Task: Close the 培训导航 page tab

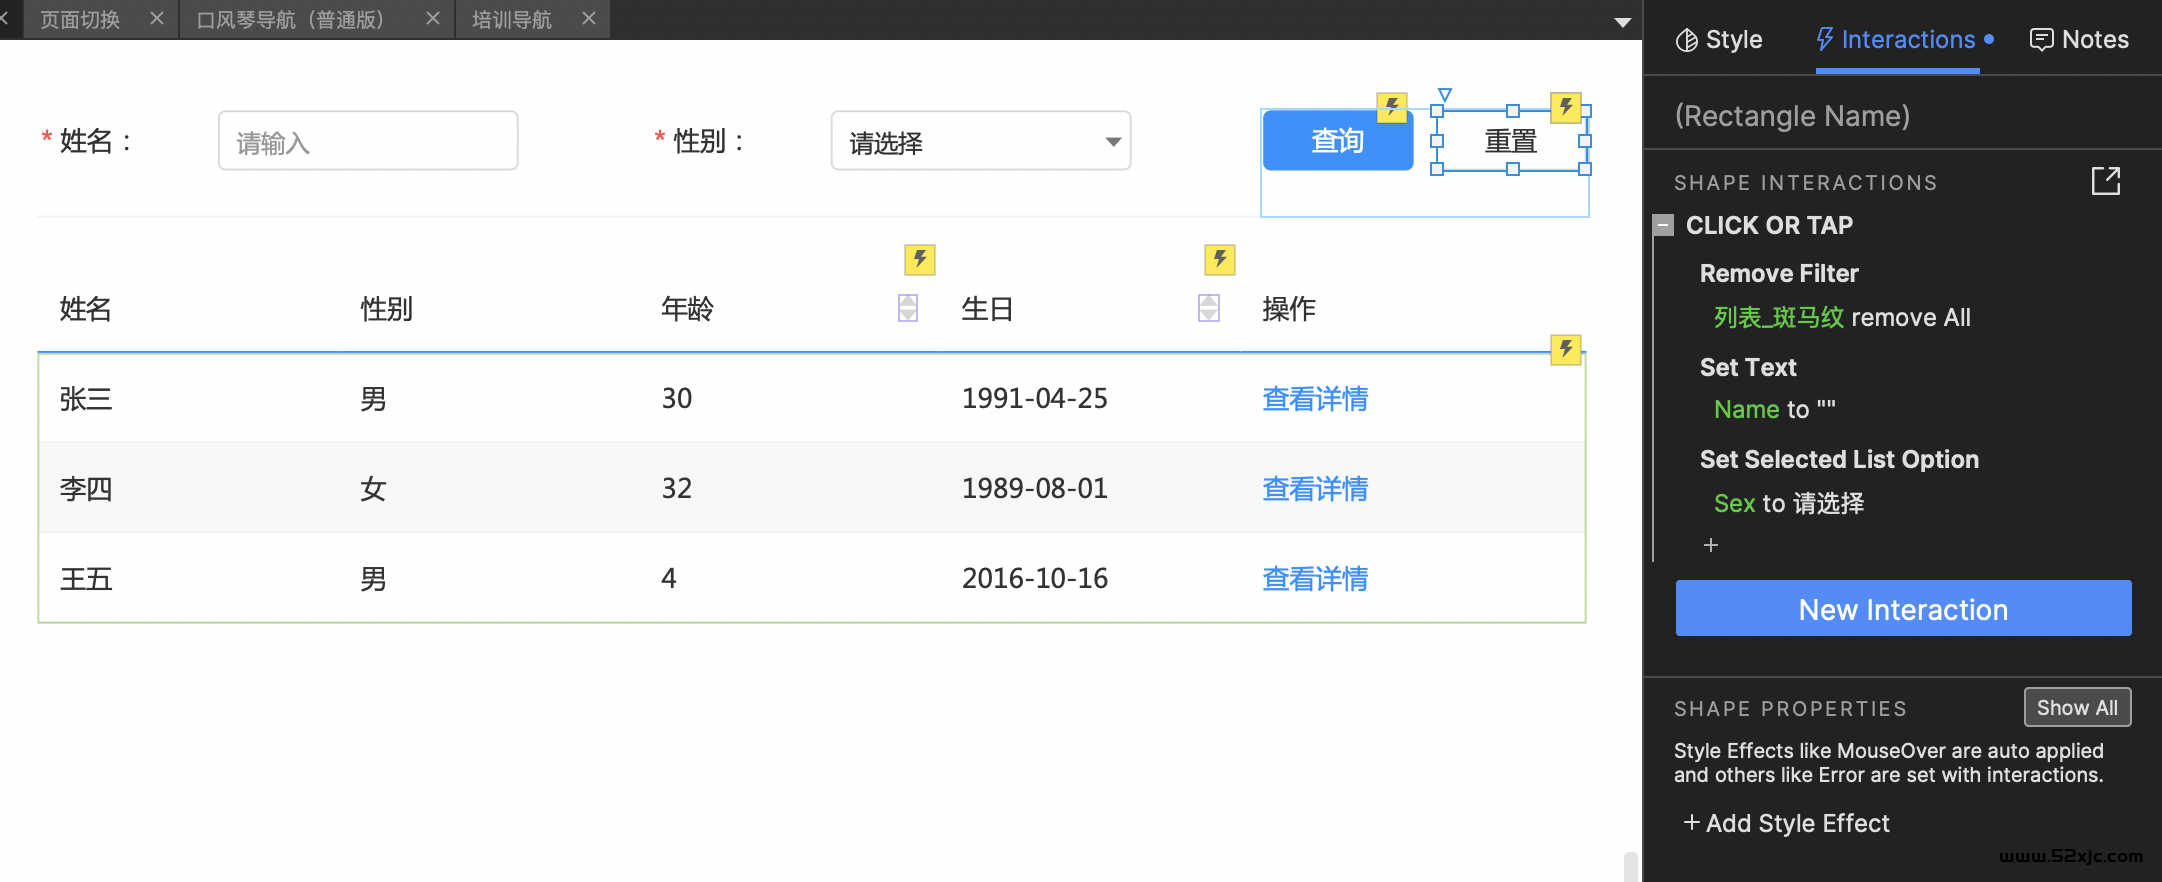Action: click(589, 19)
